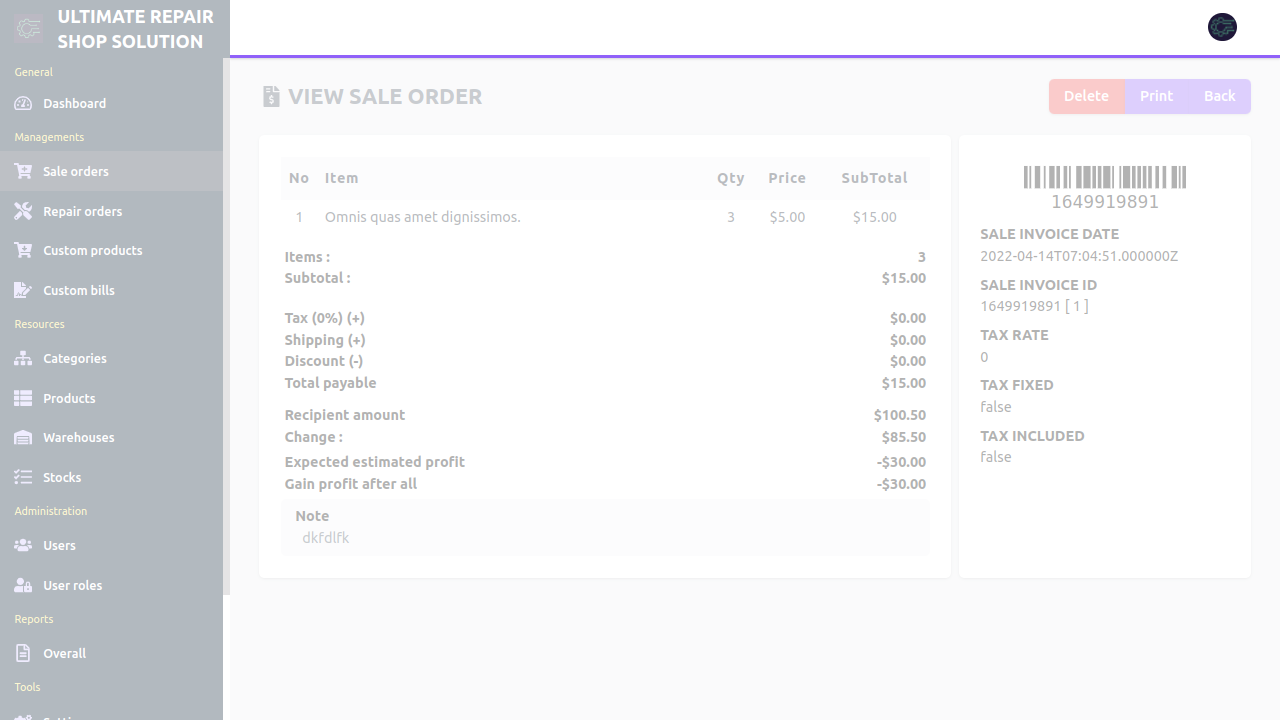This screenshot has width=1280, height=720.
Task: Click the shop logo in the header
Action: tap(29, 29)
